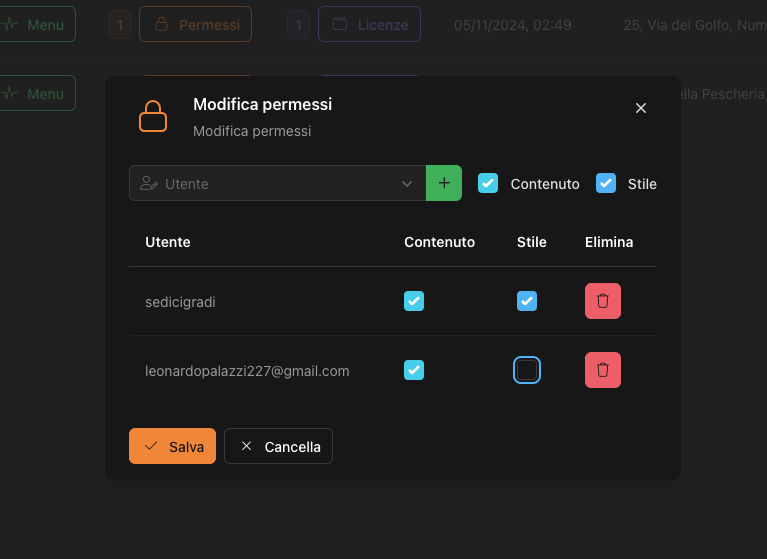767x559 pixels.
Task: Open the top Menu button
Action: [x=36, y=24]
